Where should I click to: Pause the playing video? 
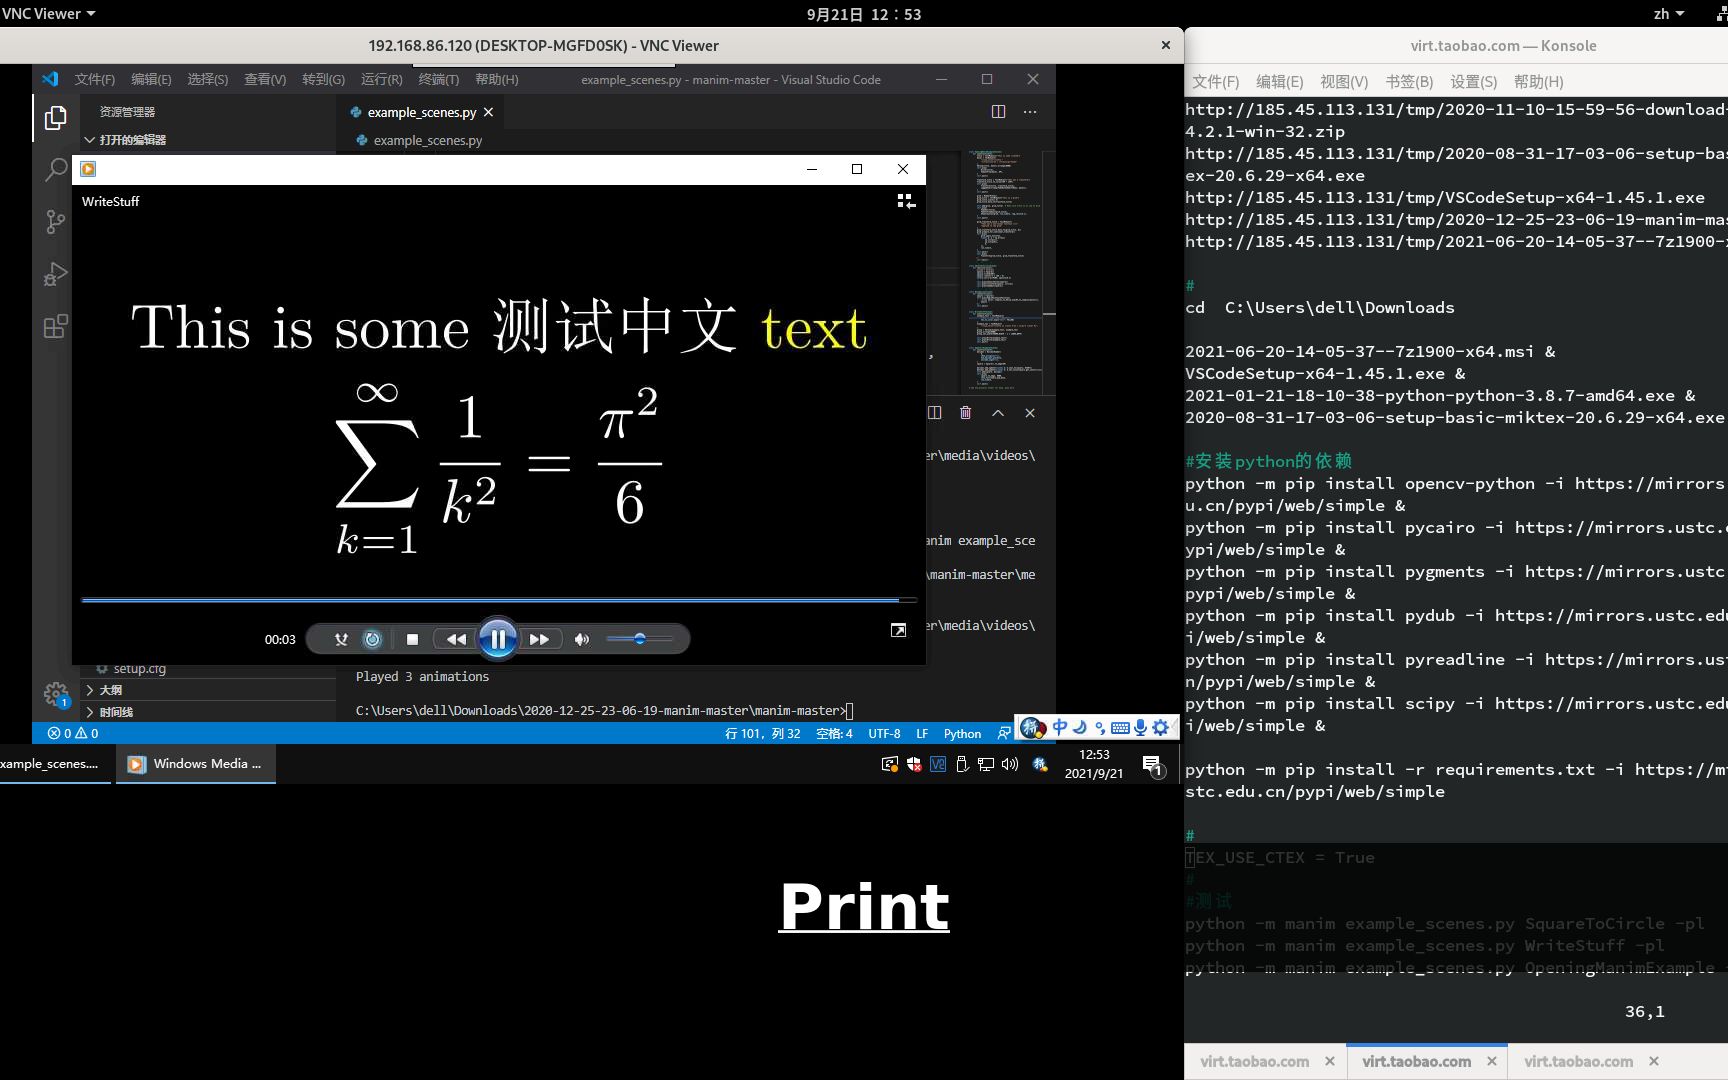pyautogui.click(x=498, y=639)
